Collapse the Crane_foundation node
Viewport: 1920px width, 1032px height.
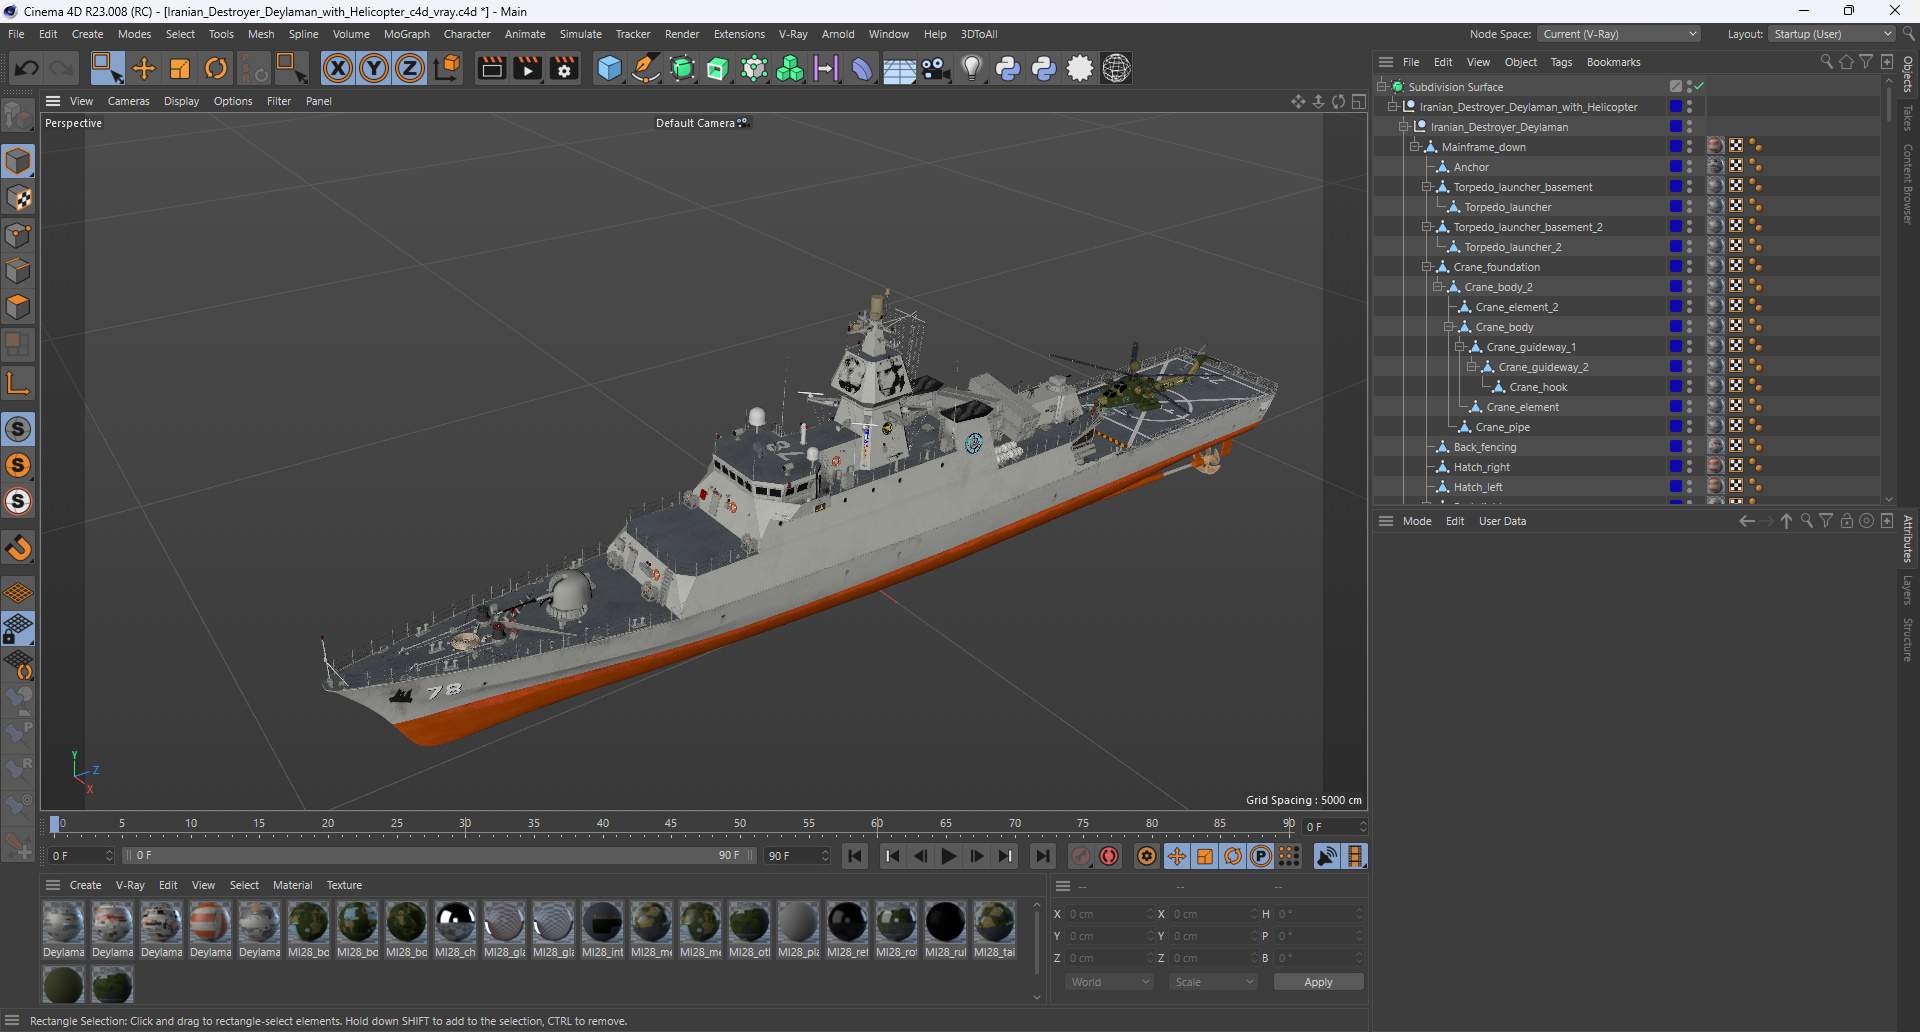[x=1427, y=267]
